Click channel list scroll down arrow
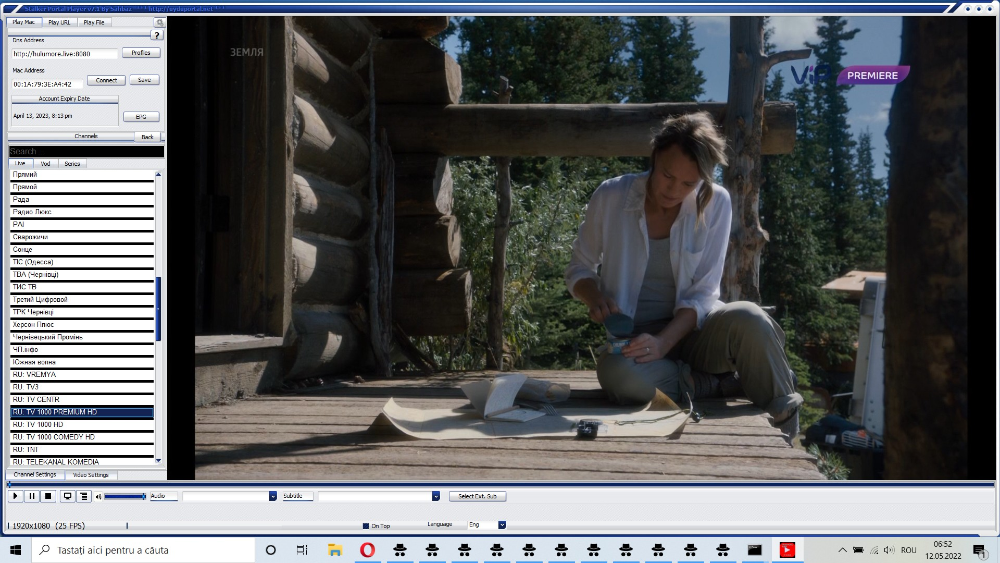The image size is (1000, 563). coord(158,460)
